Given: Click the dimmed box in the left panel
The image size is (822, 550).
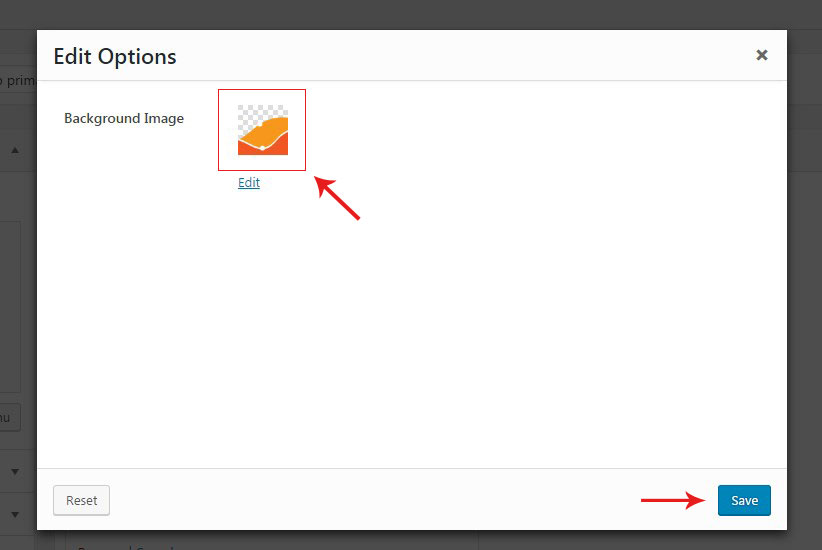Looking at the screenshot, I should pos(12,300).
